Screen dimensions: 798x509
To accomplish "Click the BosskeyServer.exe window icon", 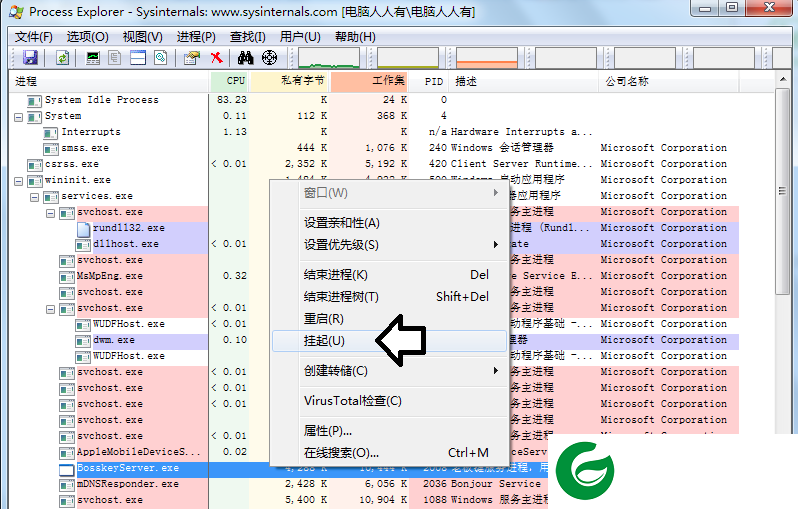I will [67, 469].
